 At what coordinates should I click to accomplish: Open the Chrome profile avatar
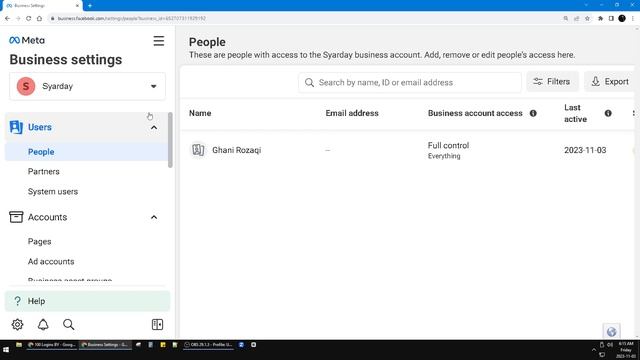[622, 18]
